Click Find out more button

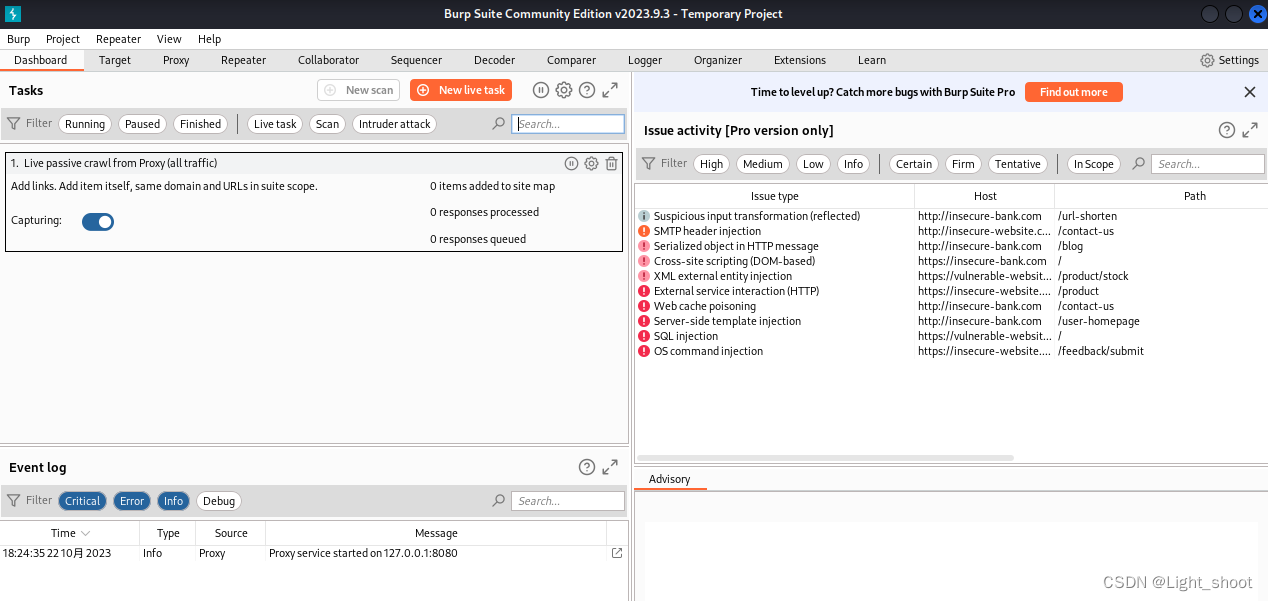click(x=1074, y=92)
